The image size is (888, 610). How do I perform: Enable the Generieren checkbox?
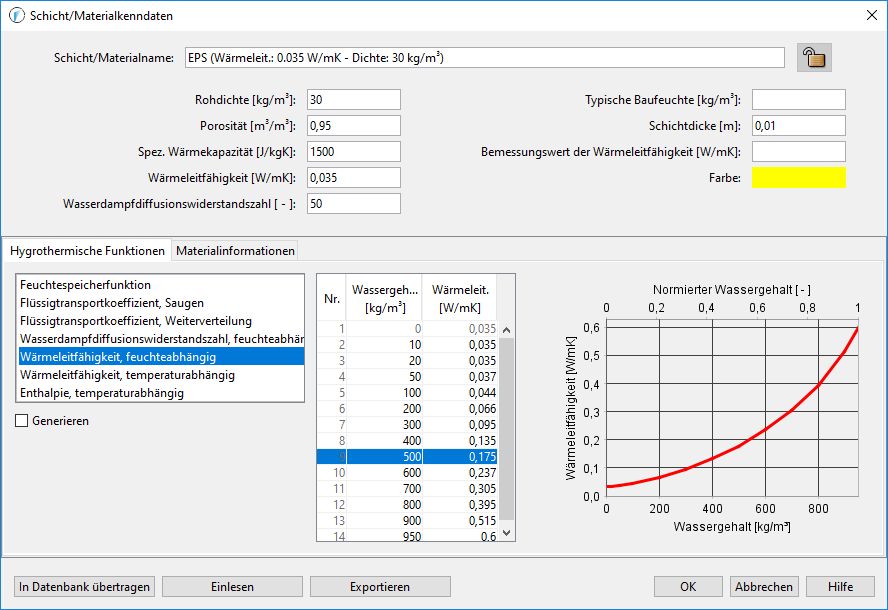point(22,421)
